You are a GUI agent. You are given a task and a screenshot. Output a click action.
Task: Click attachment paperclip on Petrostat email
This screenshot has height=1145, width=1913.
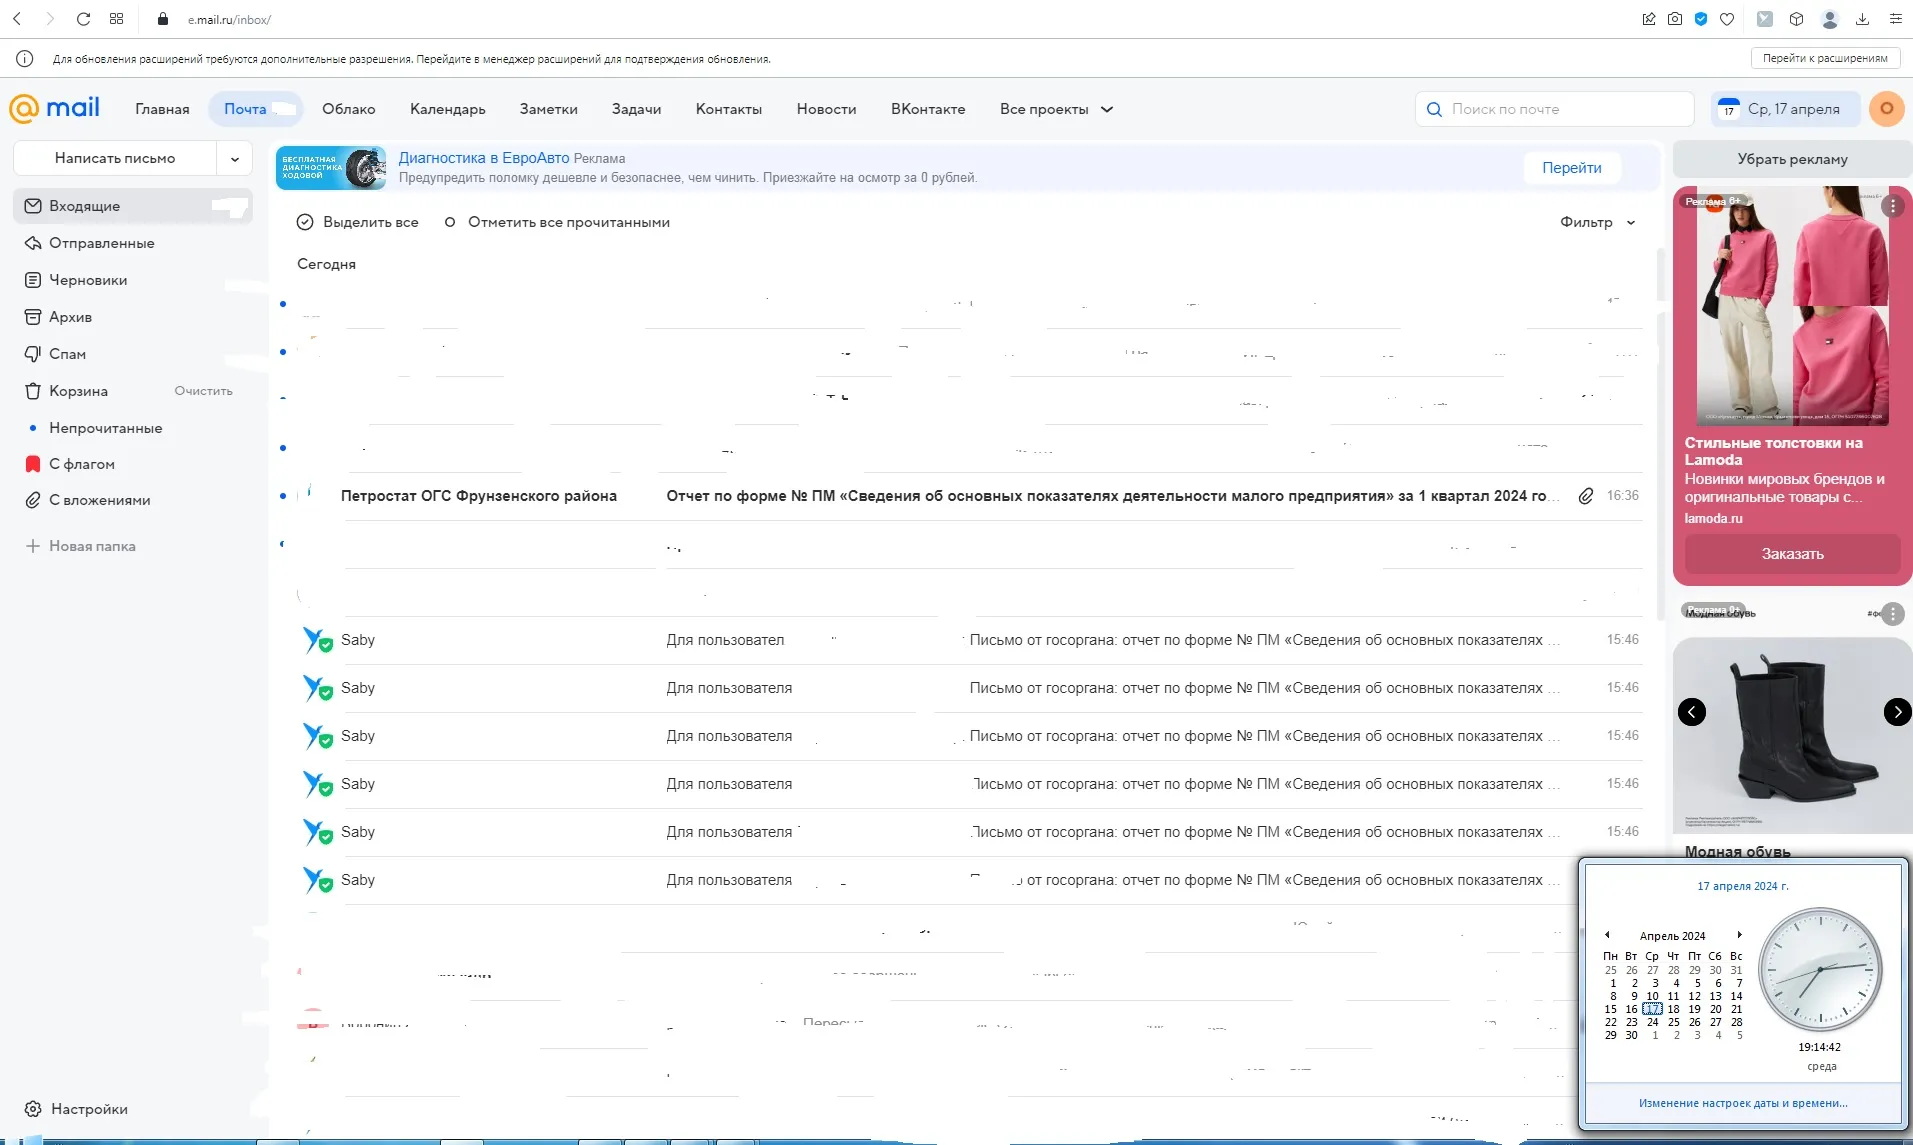(x=1586, y=496)
